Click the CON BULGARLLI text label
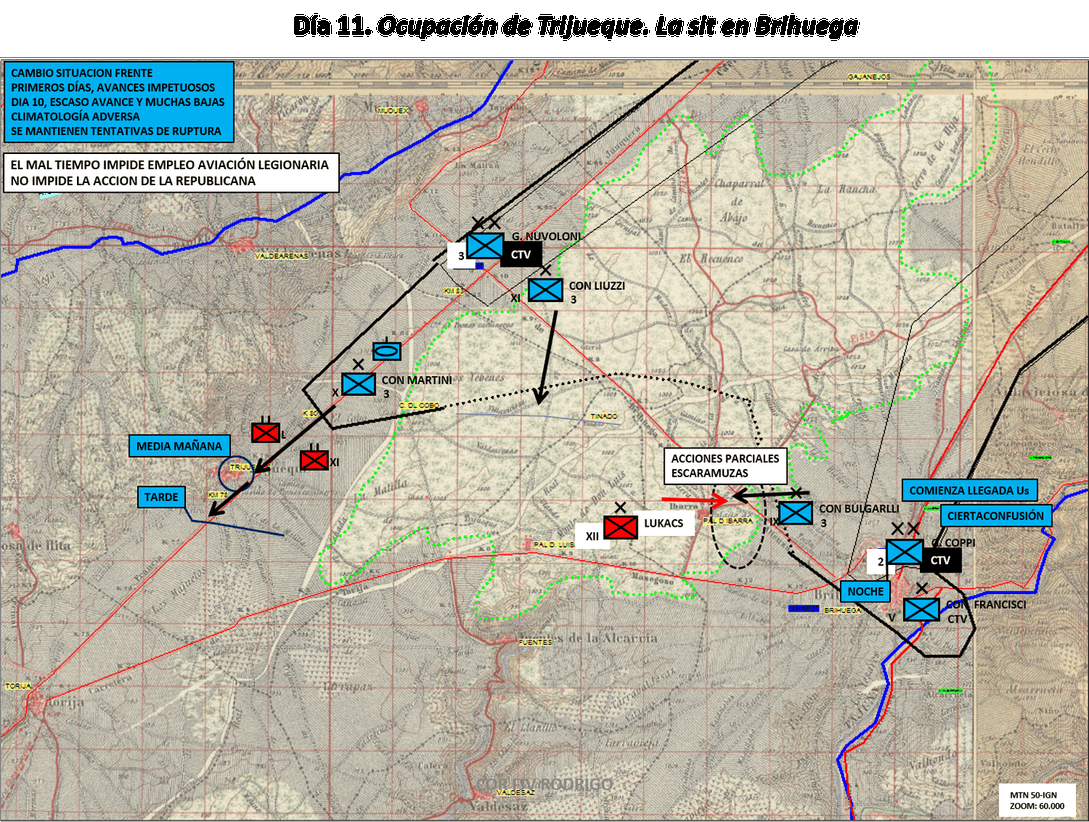 (x=859, y=508)
